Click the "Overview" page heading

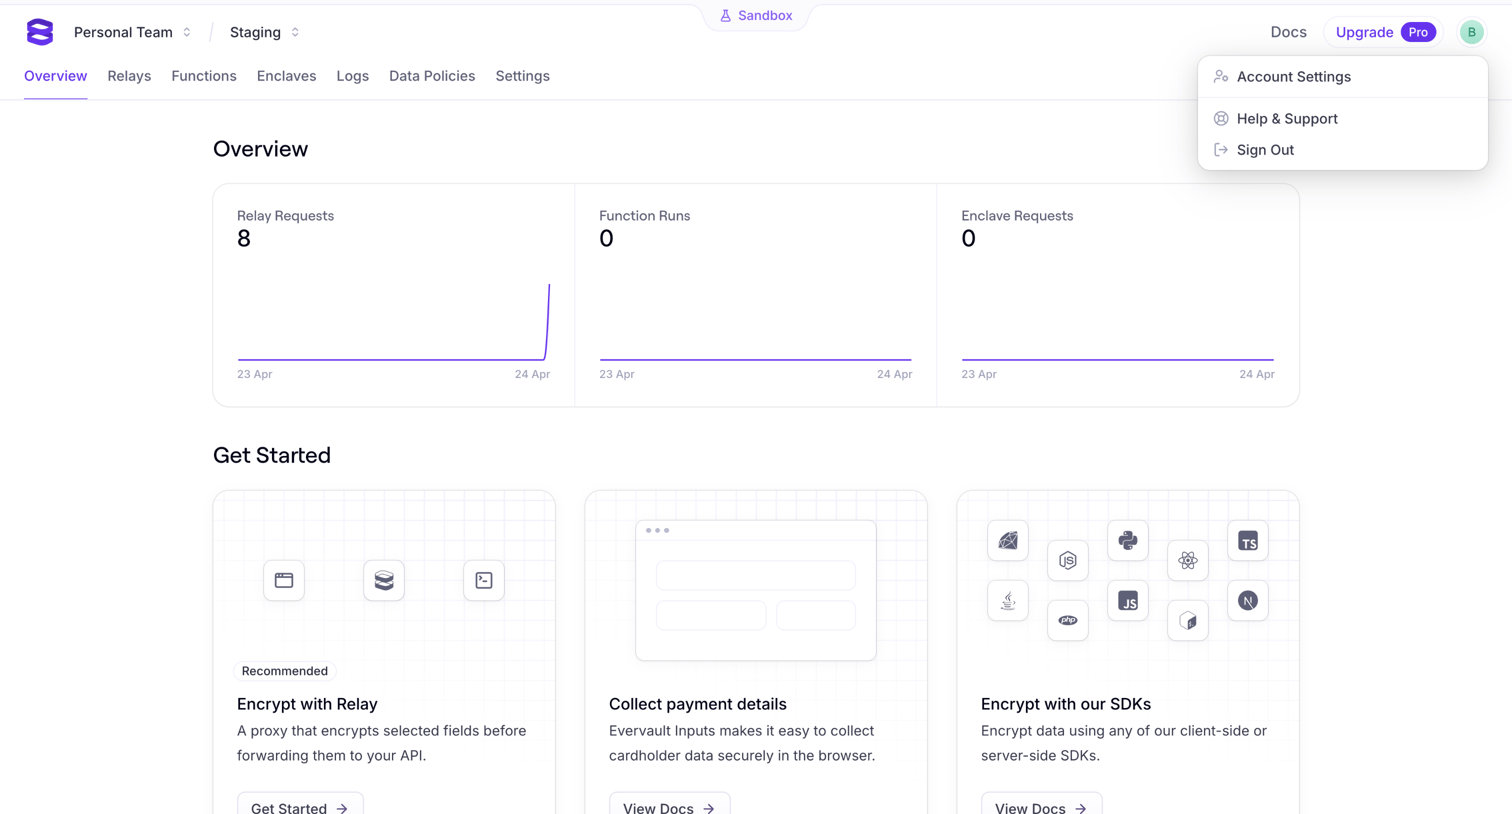[260, 149]
